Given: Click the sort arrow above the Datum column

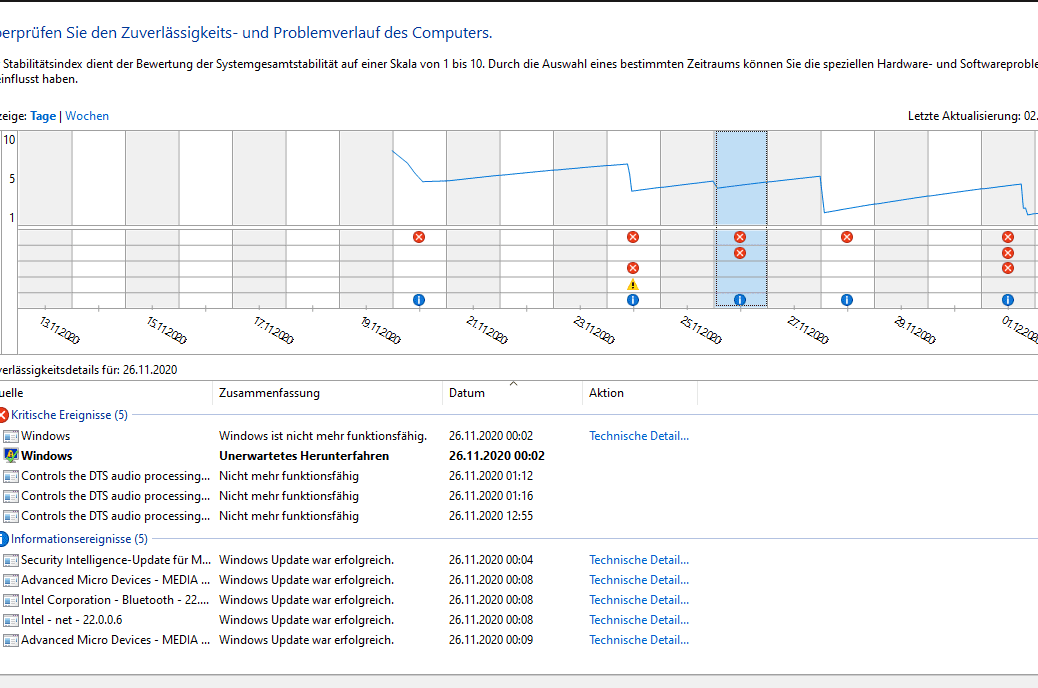Looking at the screenshot, I should (x=514, y=383).
